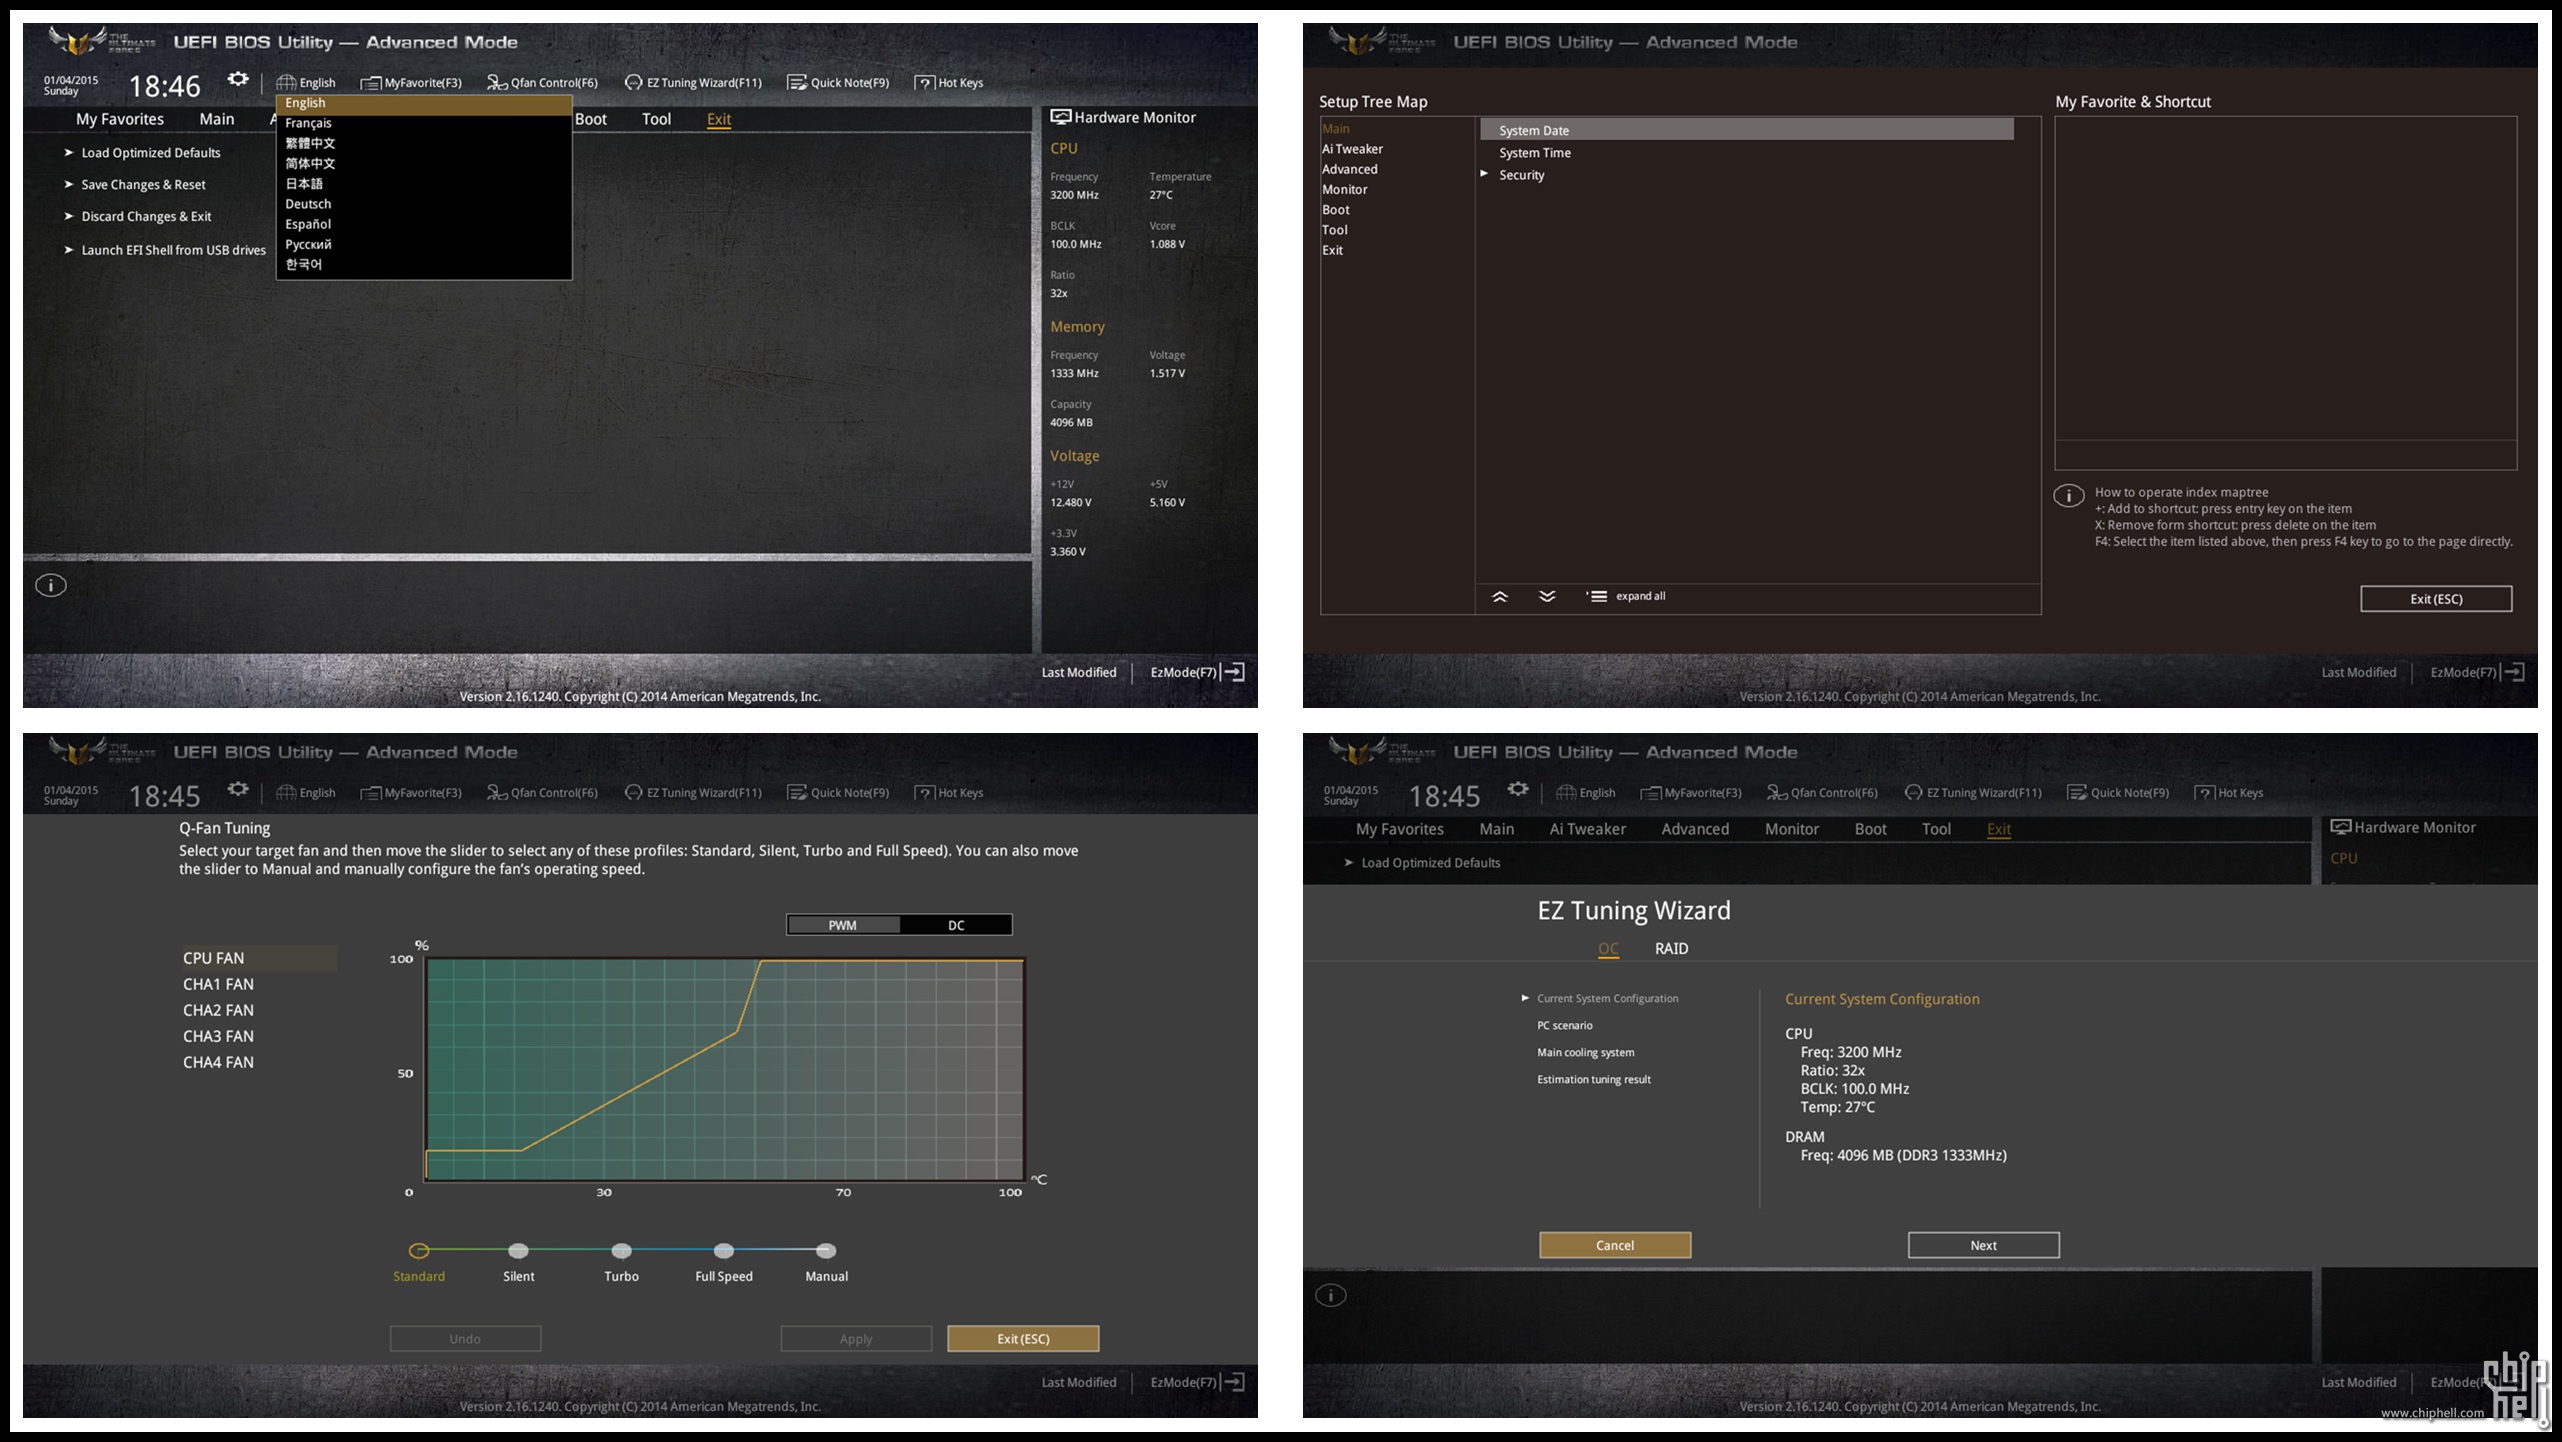Click the Next button in EZ Tuning Wizard
2562x1442 pixels.
[x=1984, y=1245]
